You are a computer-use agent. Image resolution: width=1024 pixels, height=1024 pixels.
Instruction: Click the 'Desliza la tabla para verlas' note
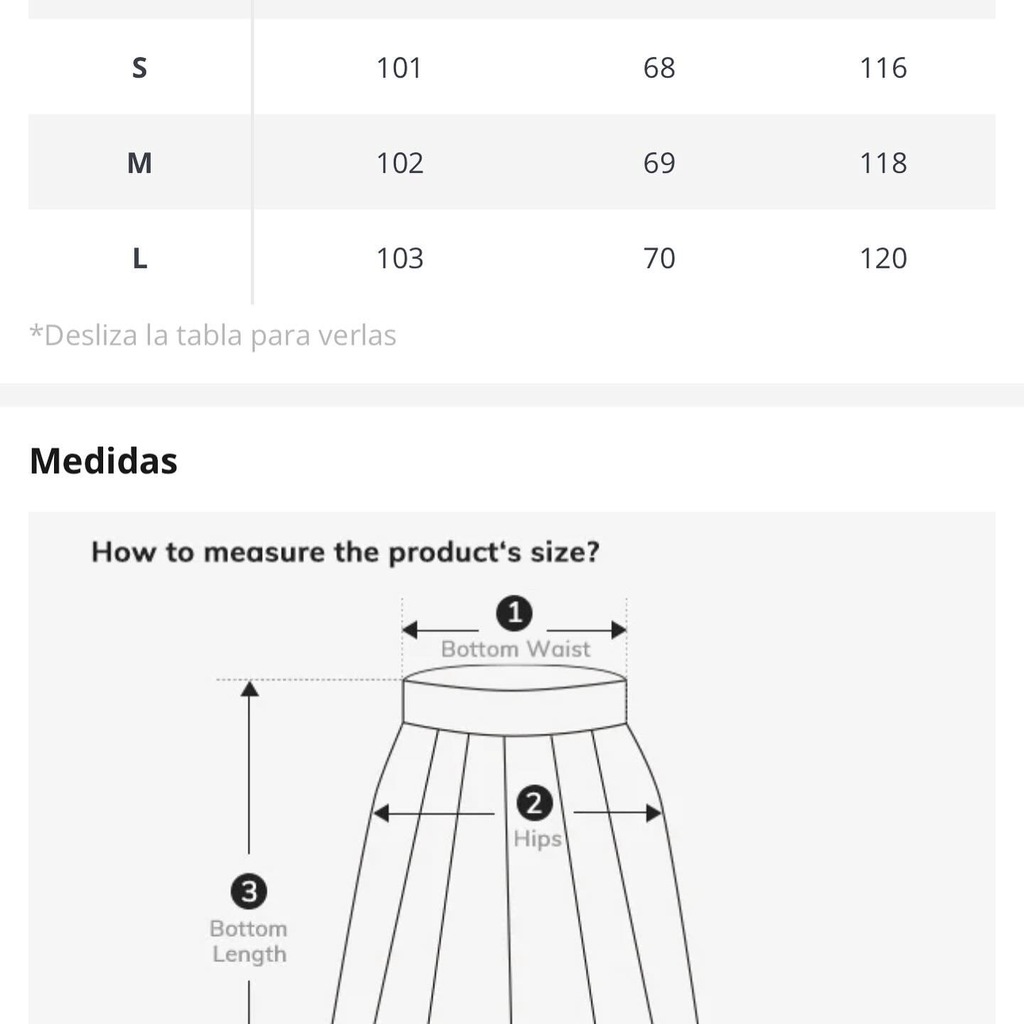pos(213,336)
